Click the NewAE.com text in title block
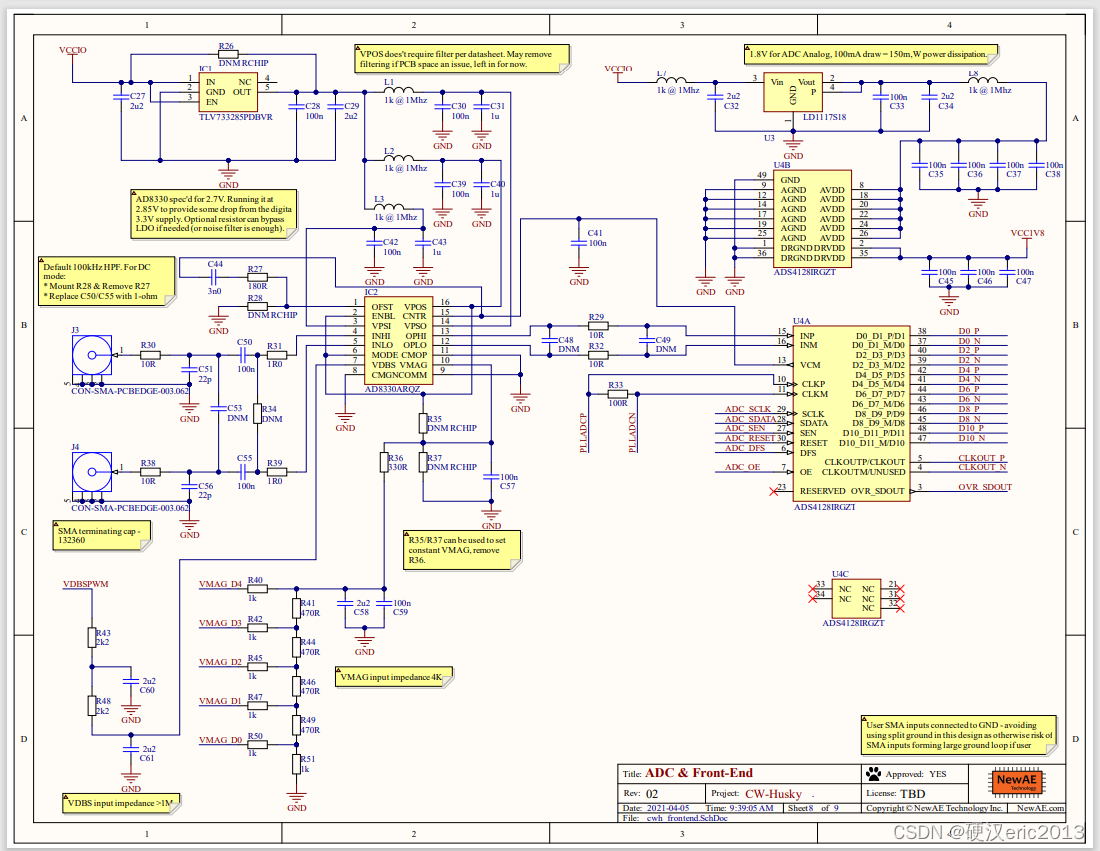The width and height of the screenshot is (1100, 851). (x=1040, y=808)
